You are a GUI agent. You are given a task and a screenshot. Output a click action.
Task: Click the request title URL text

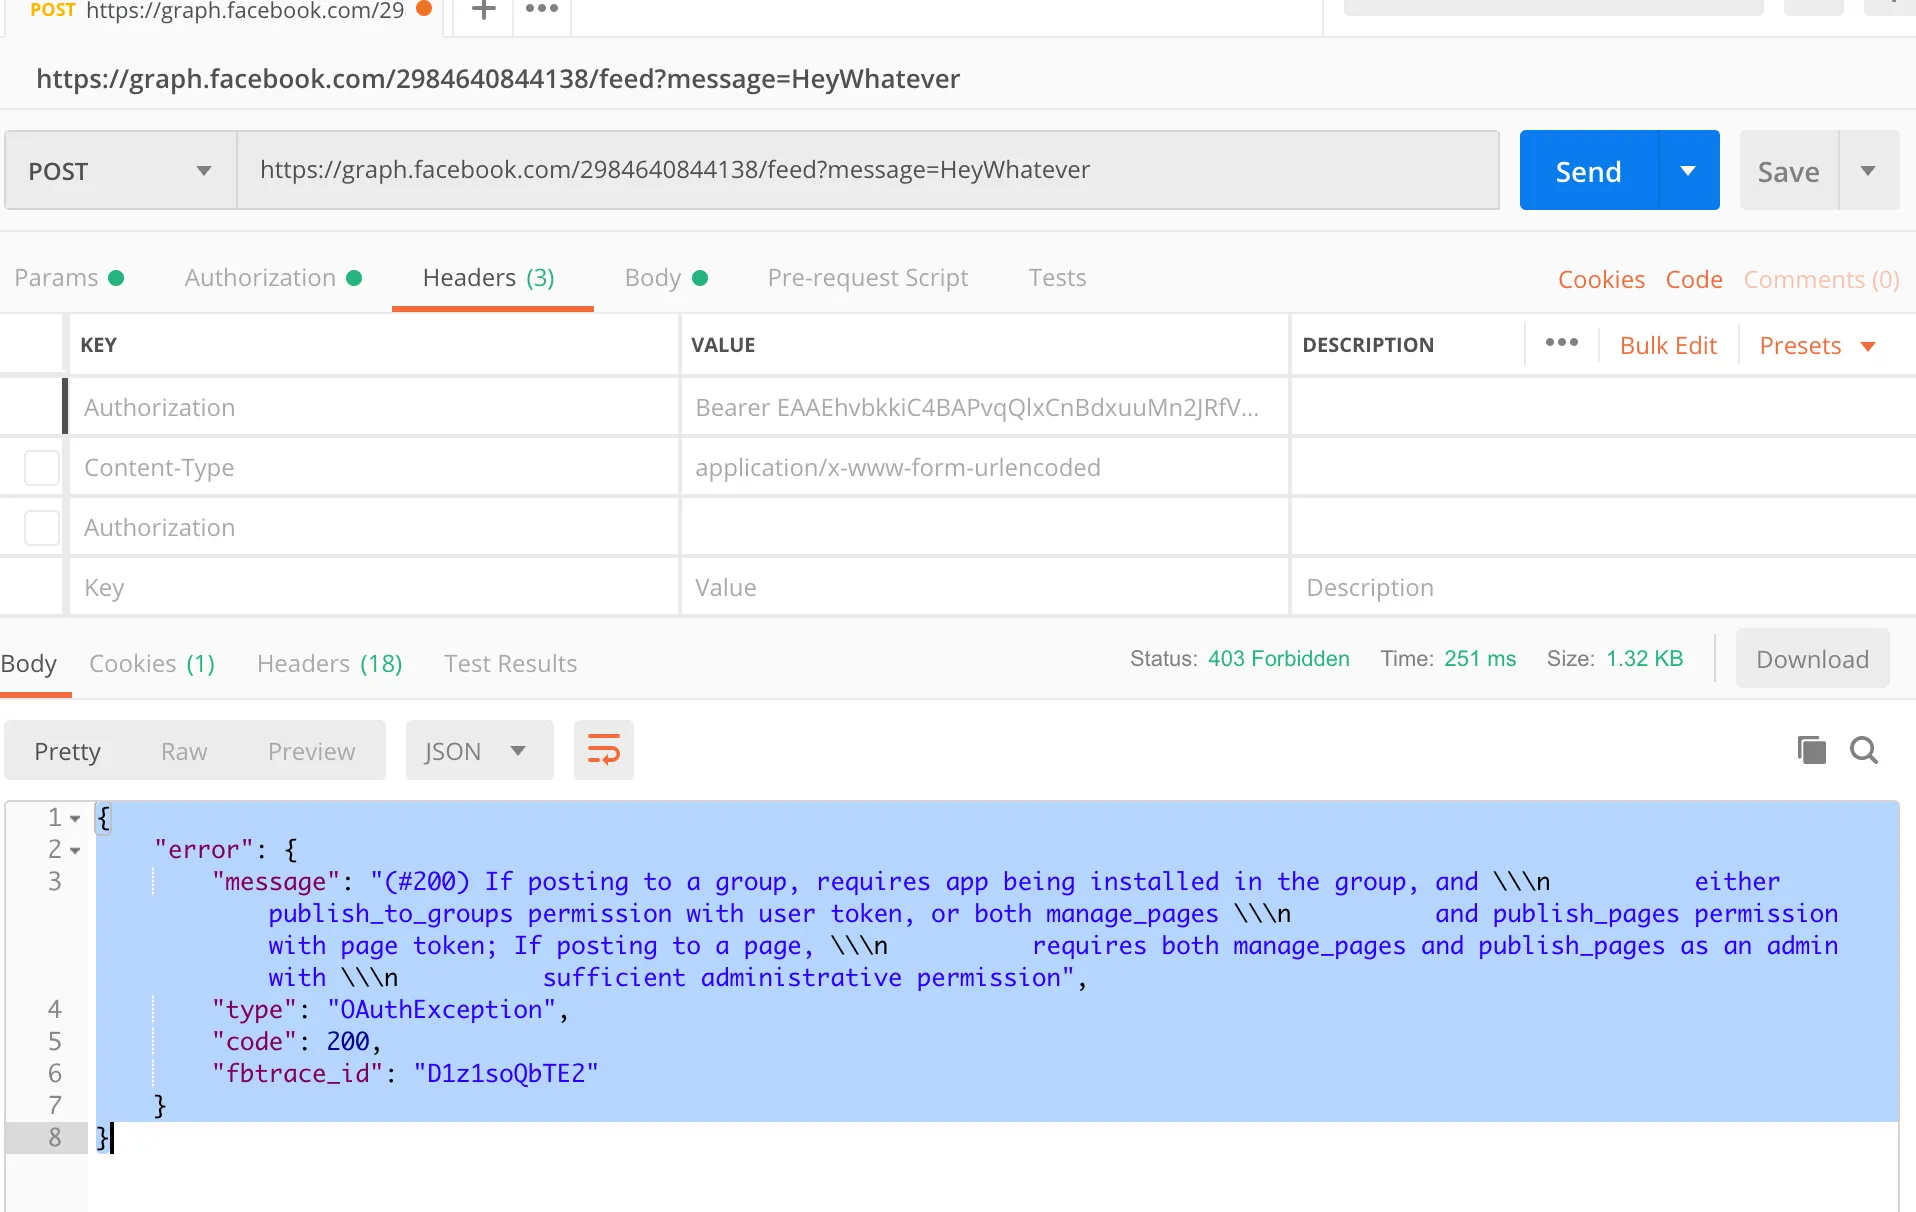pyautogui.click(x=498, y=79)
